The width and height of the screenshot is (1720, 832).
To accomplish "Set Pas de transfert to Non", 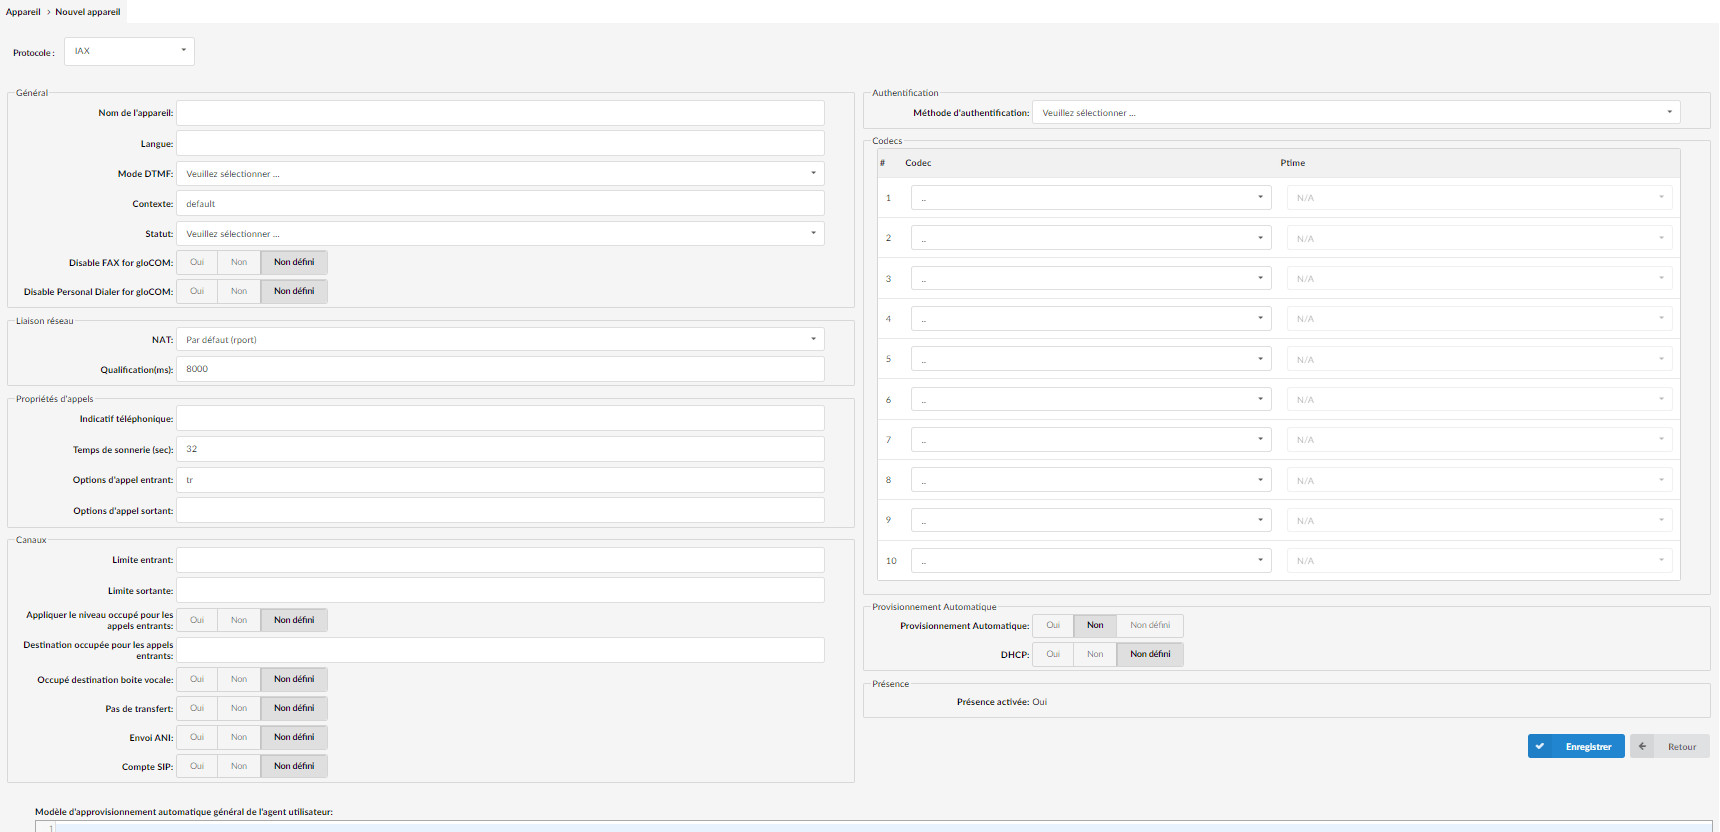I will point(239,708).
